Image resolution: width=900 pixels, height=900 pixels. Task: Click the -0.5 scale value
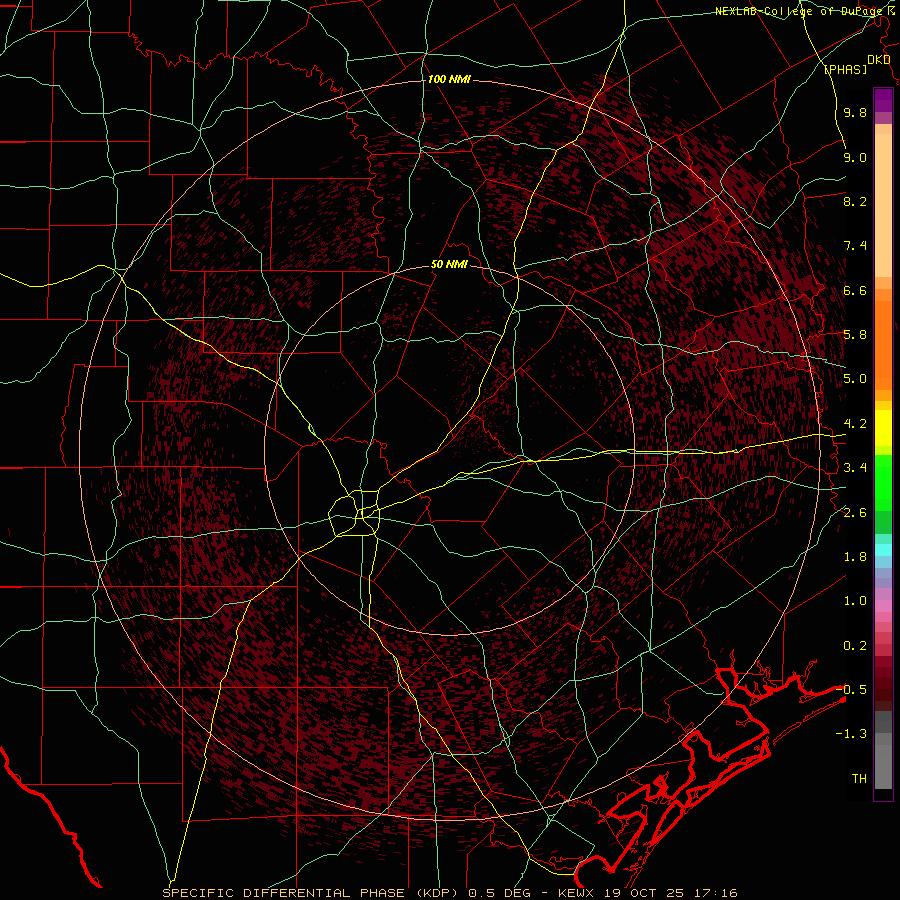[851, 690]
